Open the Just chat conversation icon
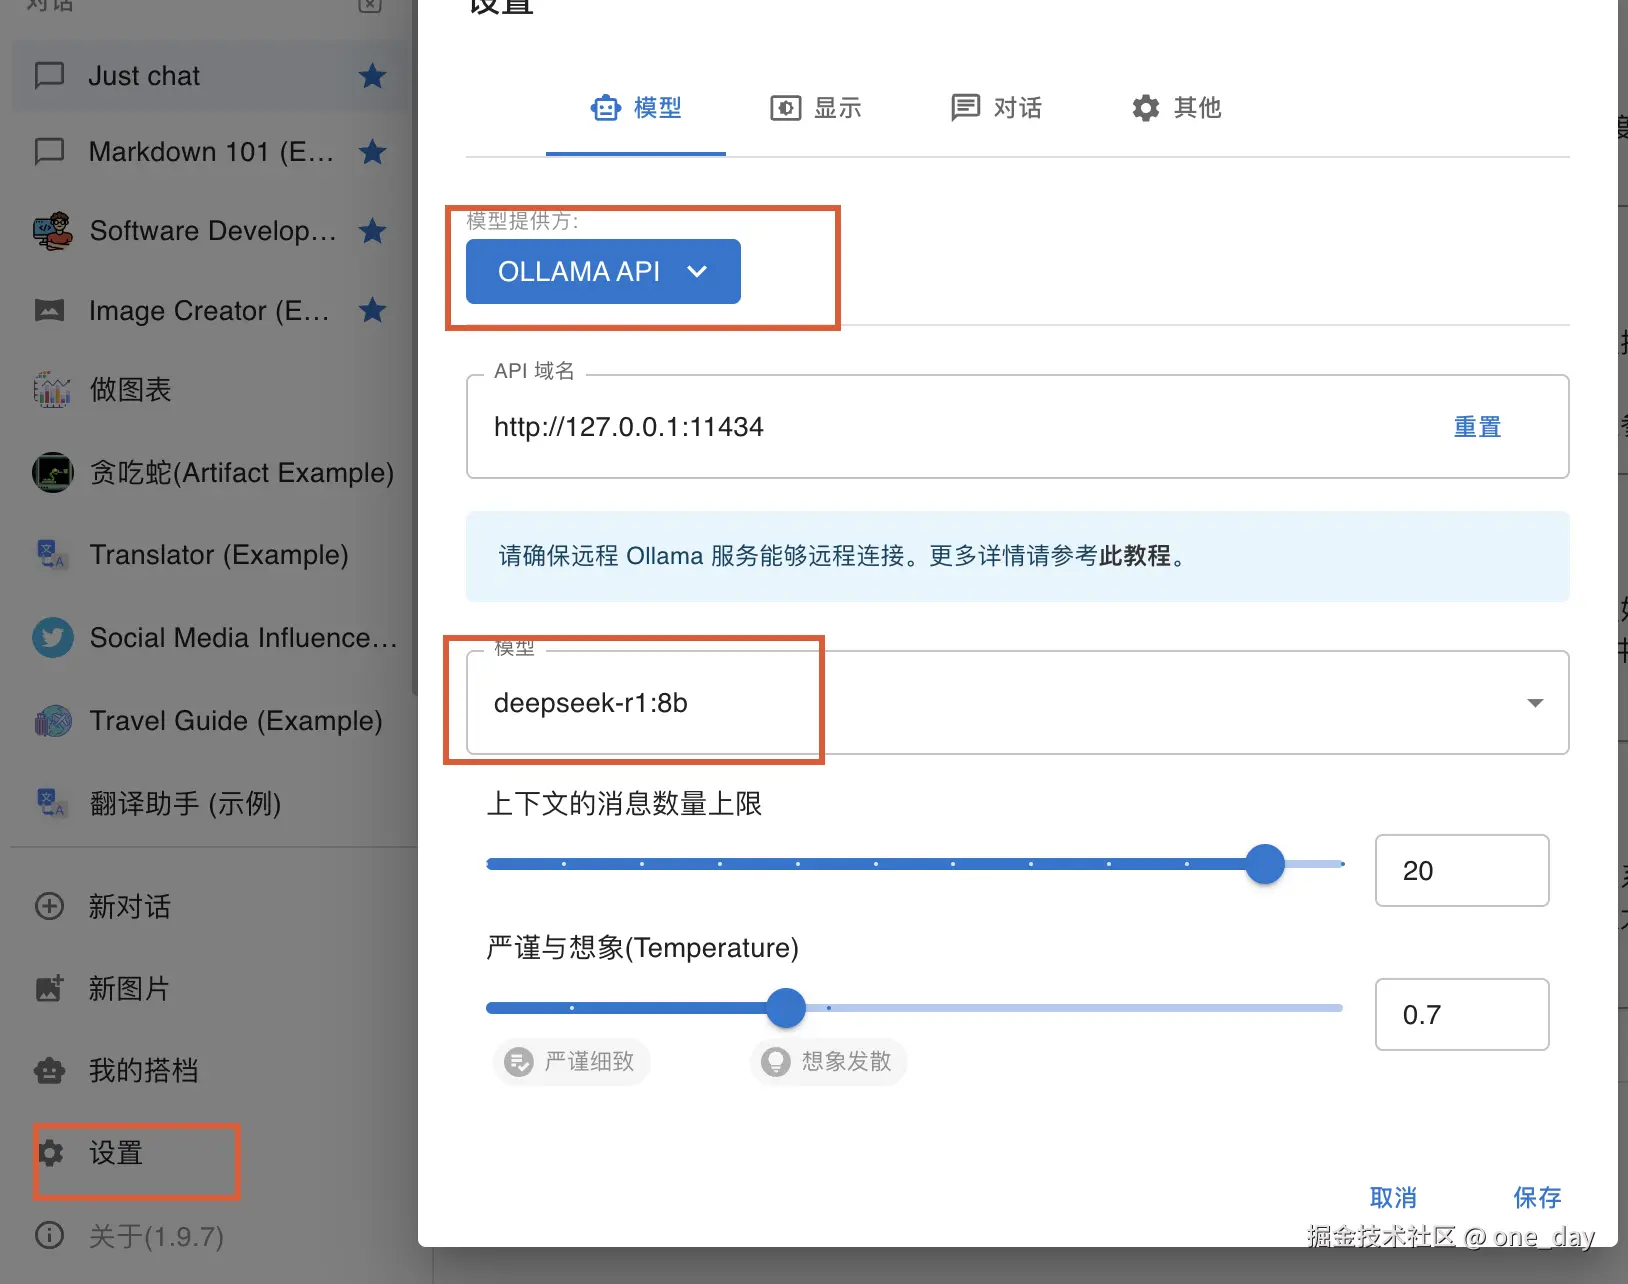Image resolution: width=1628 pixels, height=1284 pixels. 50,76
